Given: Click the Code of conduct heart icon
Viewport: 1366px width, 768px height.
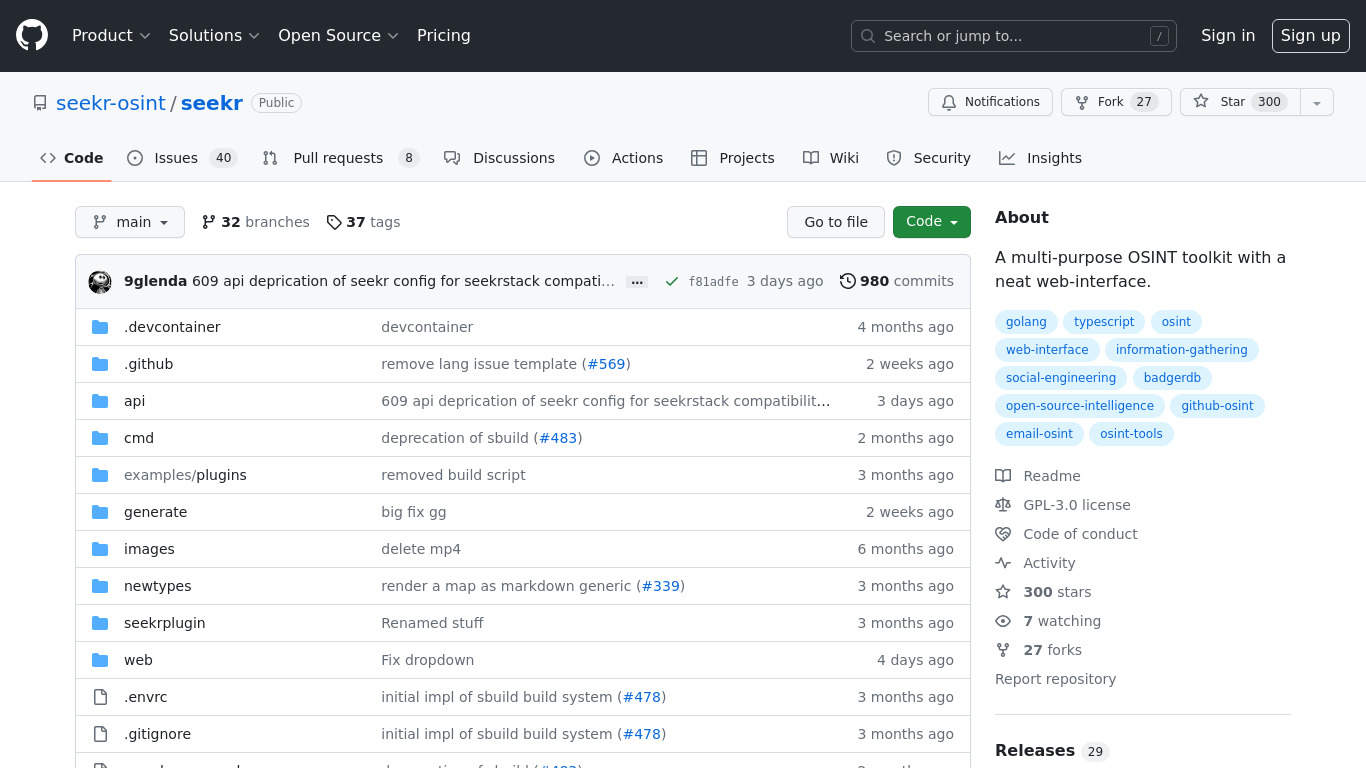Looking at the screenshot, I should pyautogui.click(x=1003, y=534).
